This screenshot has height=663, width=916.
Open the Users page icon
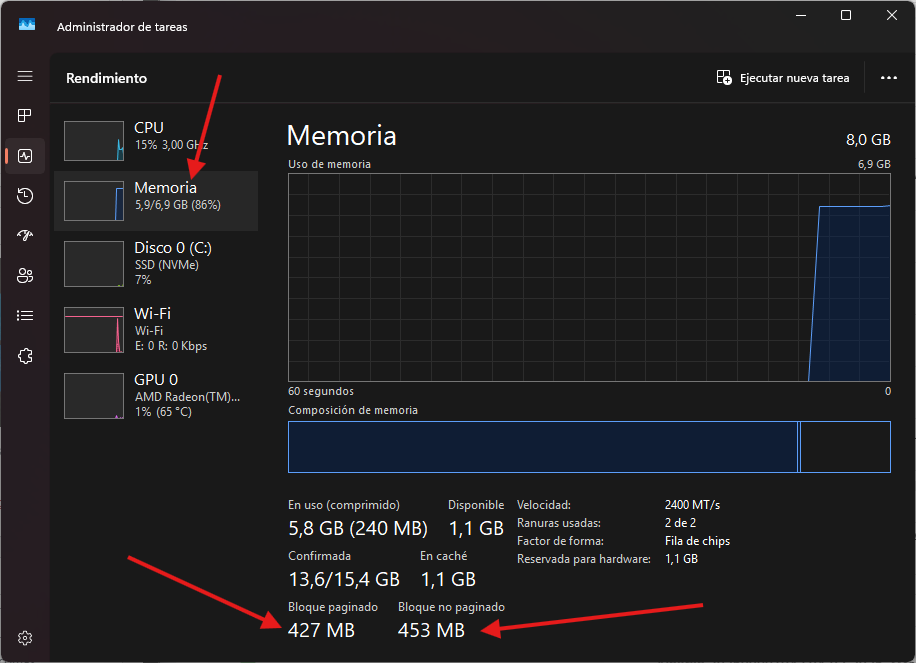click(25, 276)
